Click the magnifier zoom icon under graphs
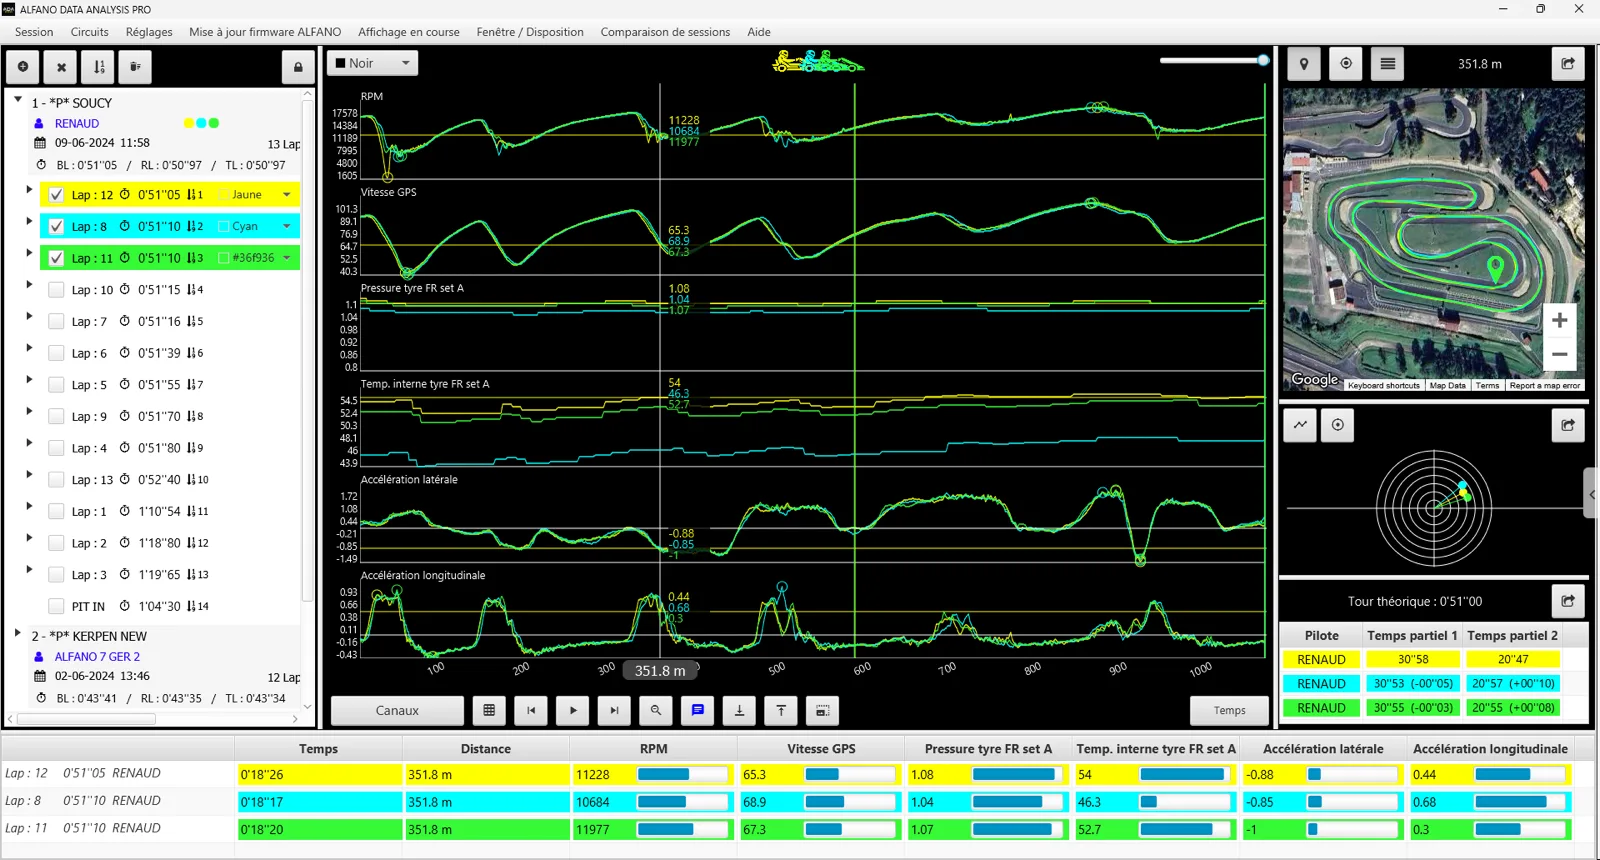The height and width of the screenshot is (860, 1600). (x=656, y=710)
